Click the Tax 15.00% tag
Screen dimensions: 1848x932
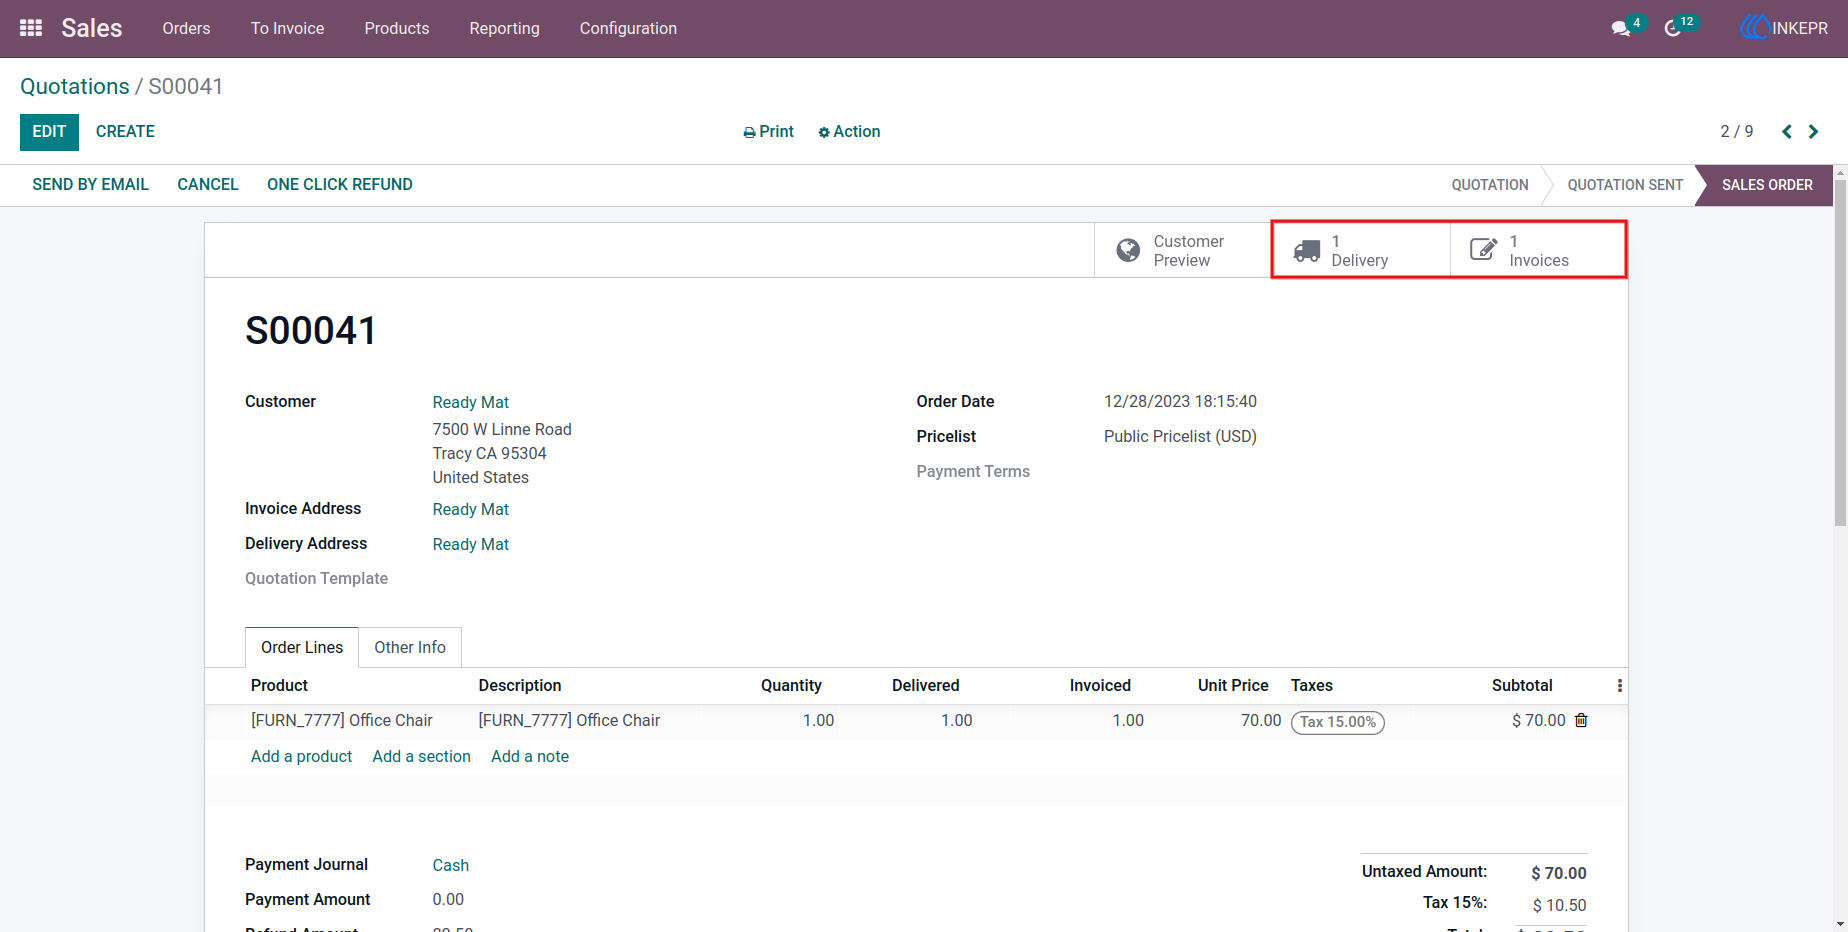click(1338, 722)
